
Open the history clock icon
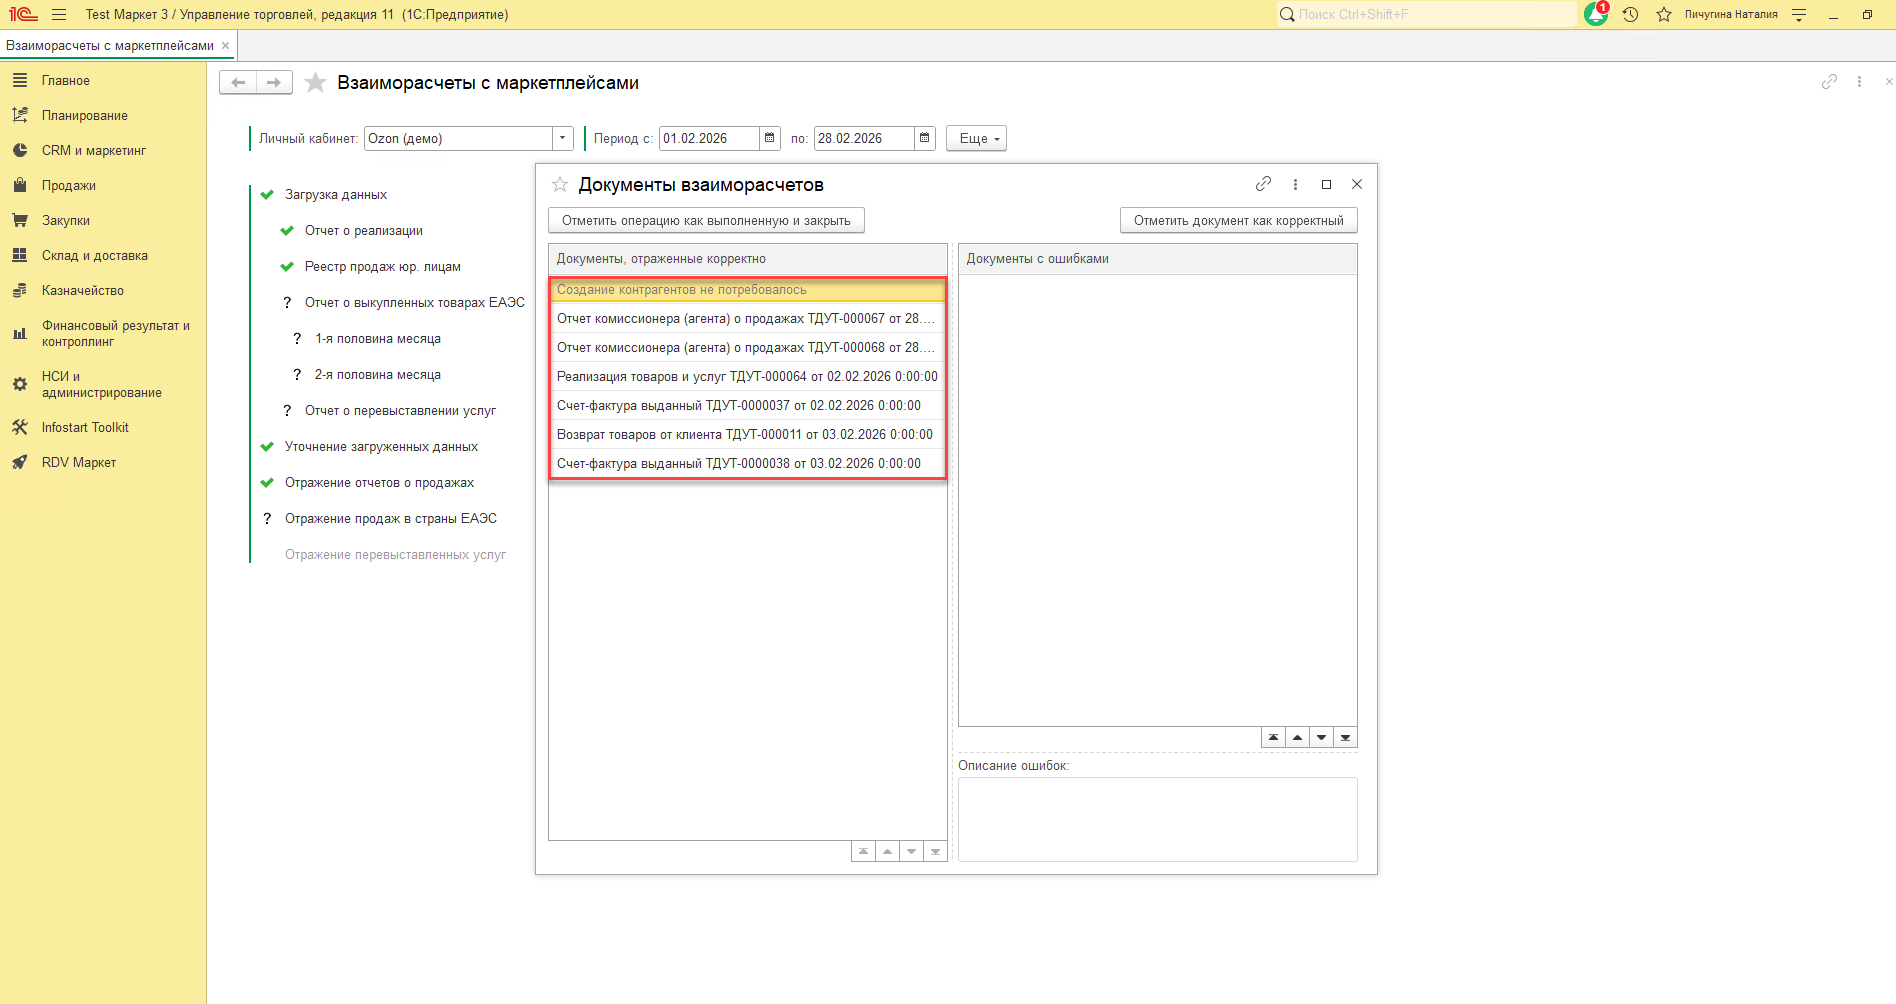(x=1630, y=15)
